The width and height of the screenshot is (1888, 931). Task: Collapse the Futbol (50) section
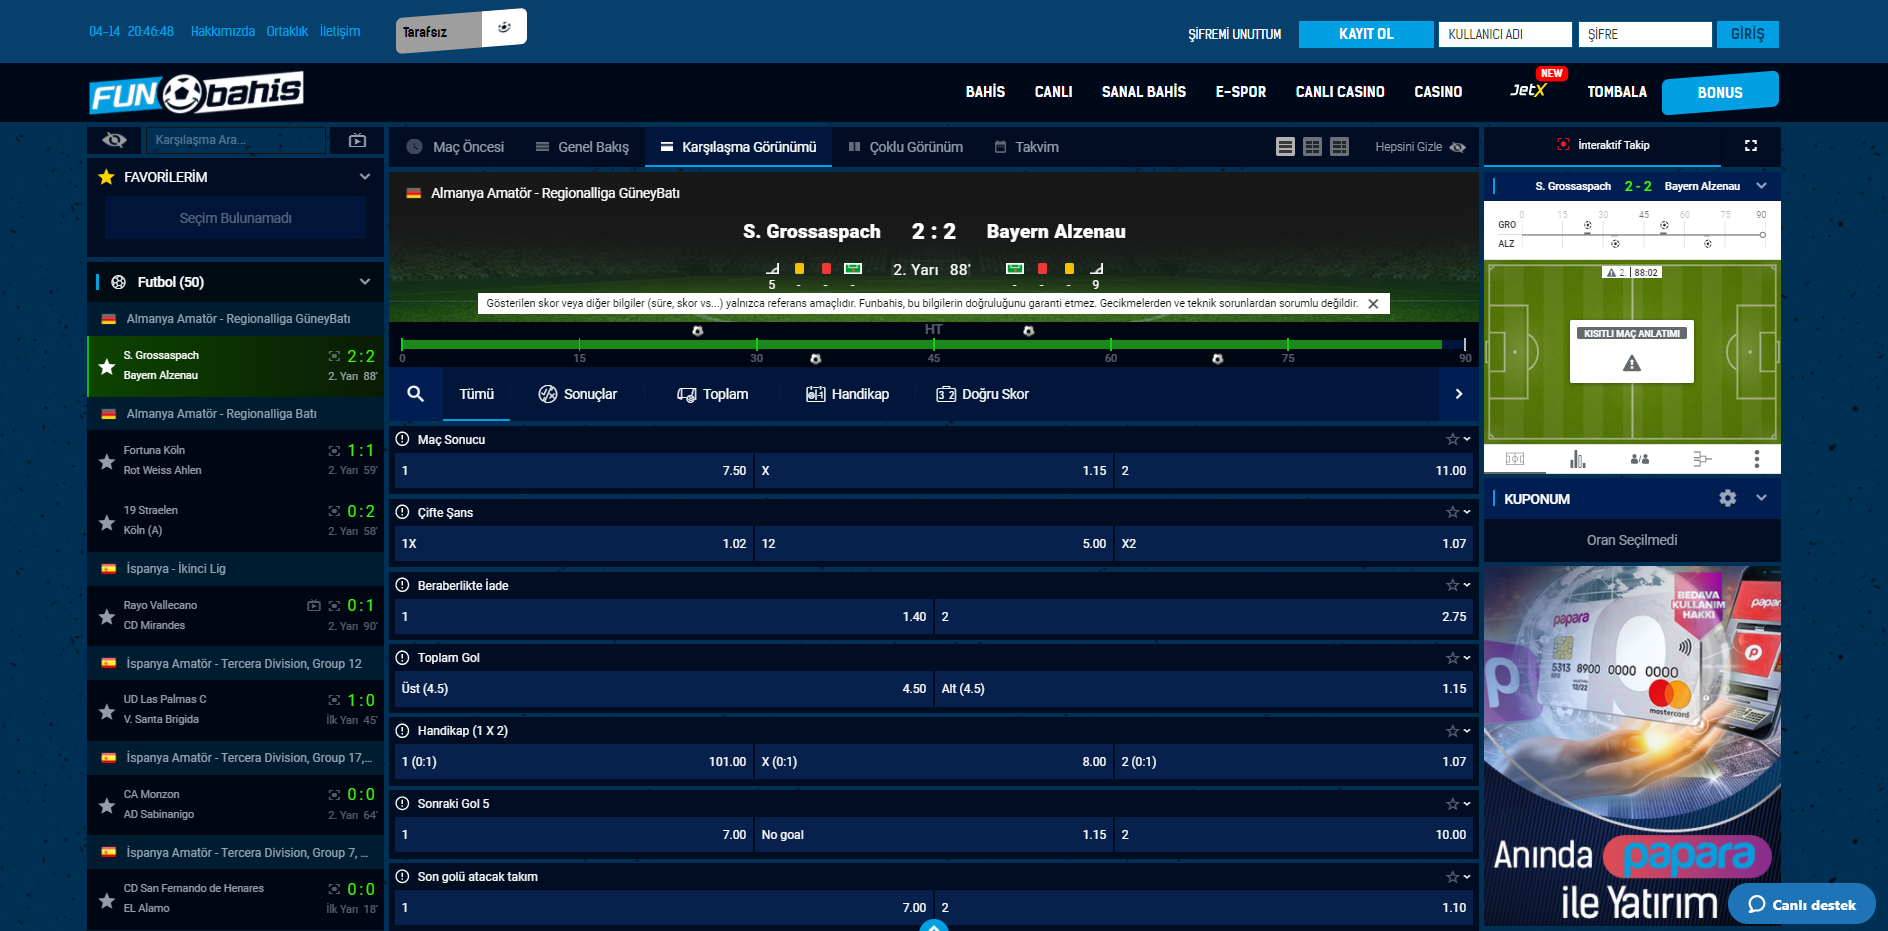(x=365, y=282)
